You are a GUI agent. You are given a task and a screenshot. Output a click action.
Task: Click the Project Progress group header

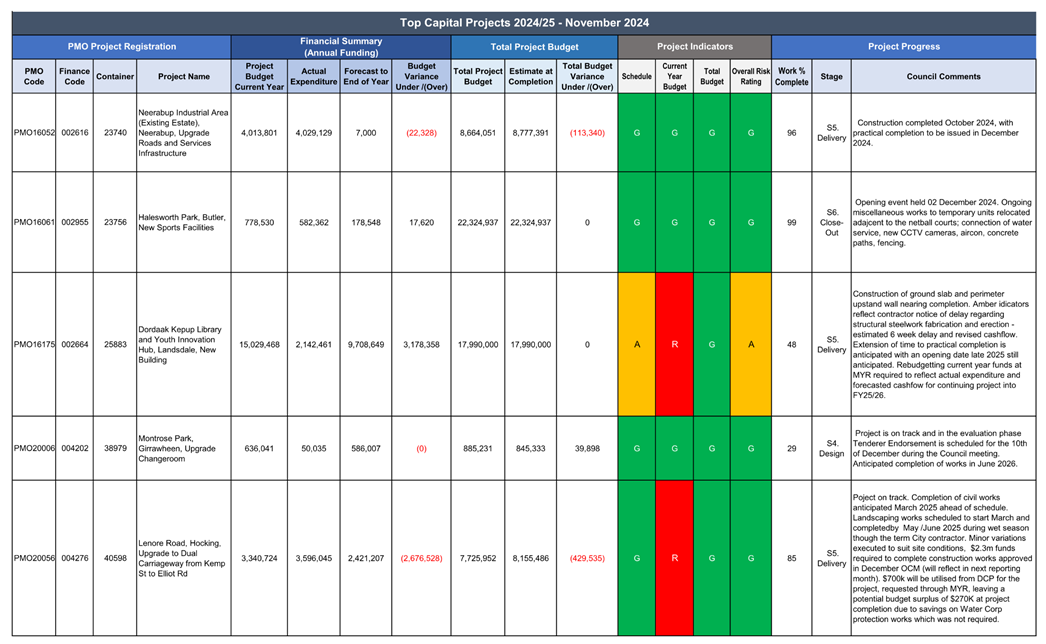pos(903,47)
